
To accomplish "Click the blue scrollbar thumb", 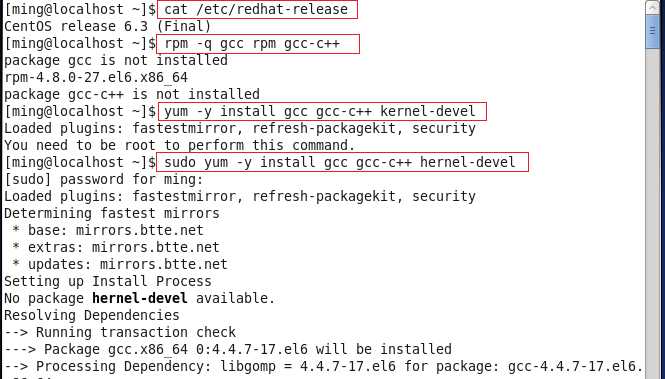I will [x=654, y=31].
